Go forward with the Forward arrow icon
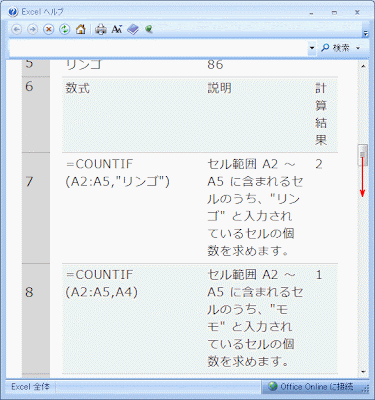 pyautogui.click(x=32, y=30)
